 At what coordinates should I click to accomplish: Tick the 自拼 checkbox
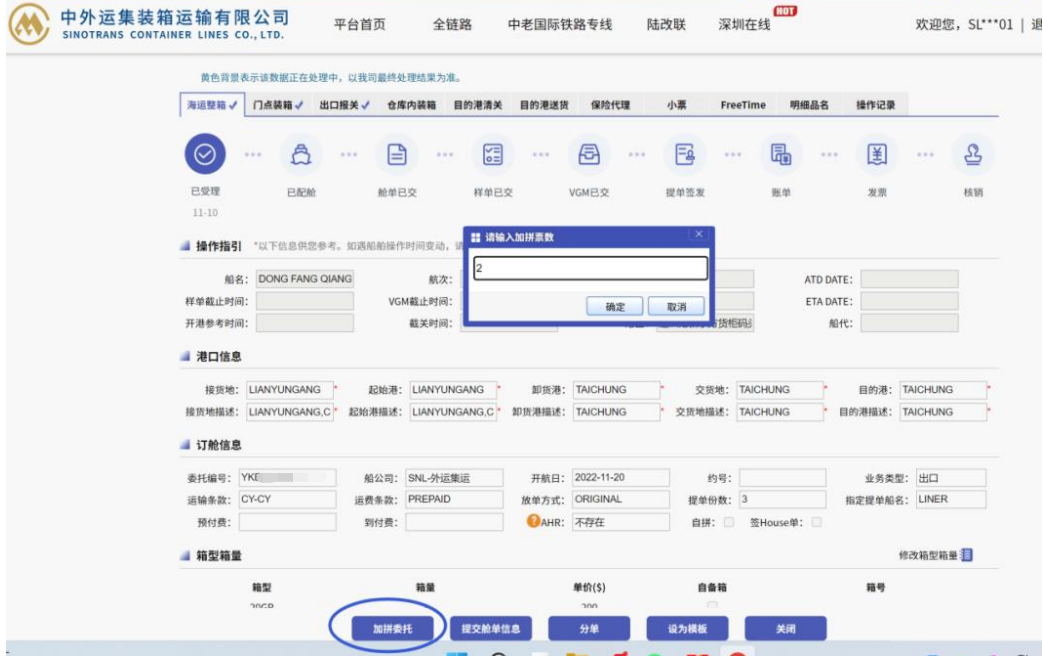pos(729,522)
